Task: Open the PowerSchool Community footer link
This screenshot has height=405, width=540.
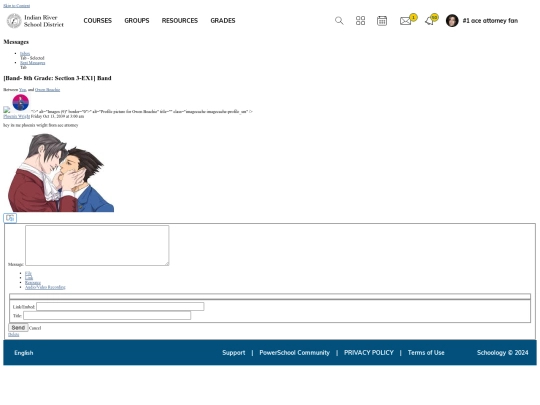Action: coord(294,353)
